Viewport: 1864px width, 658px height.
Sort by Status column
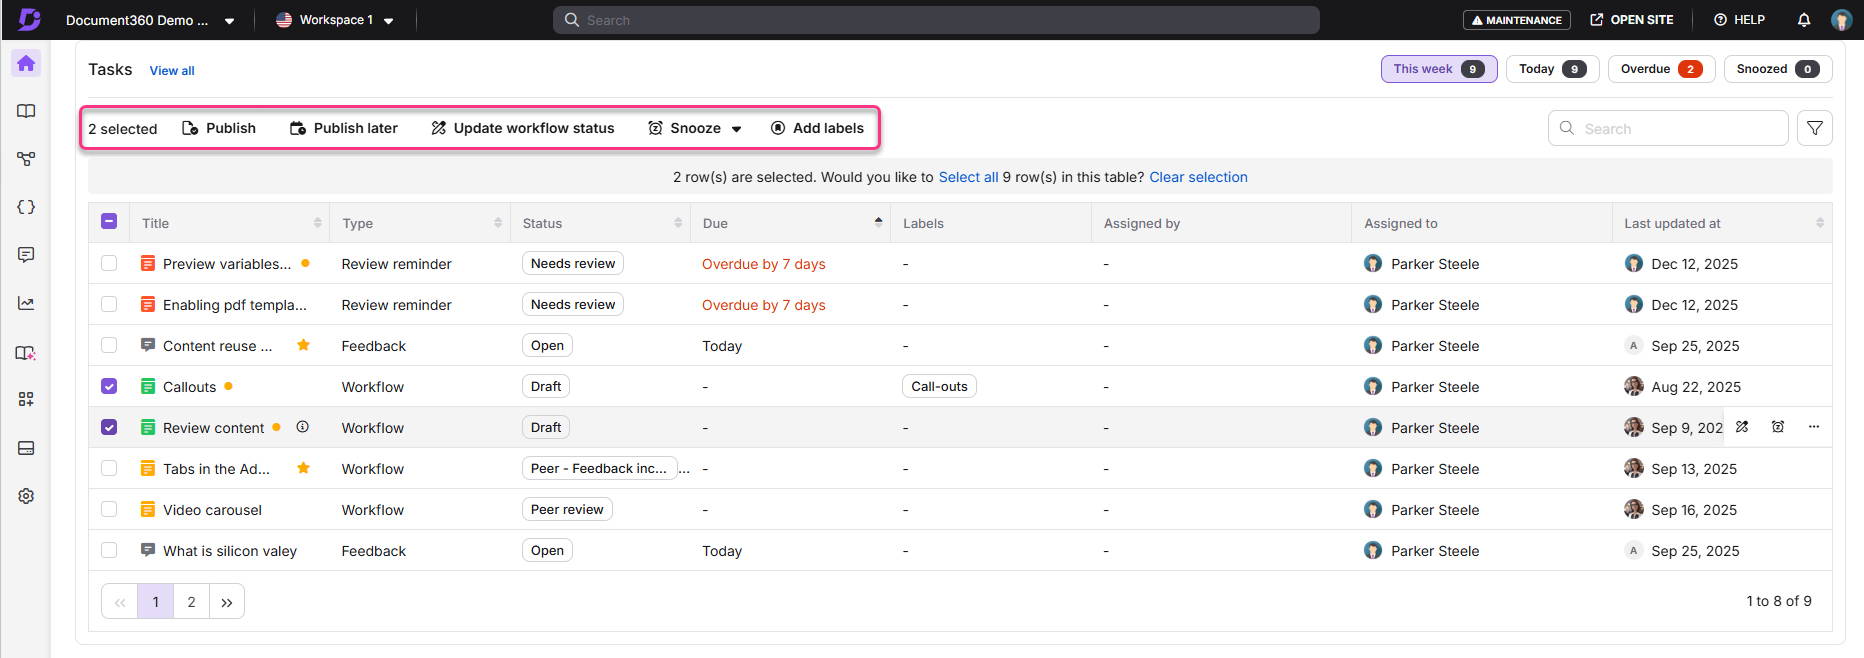[678, 223]
